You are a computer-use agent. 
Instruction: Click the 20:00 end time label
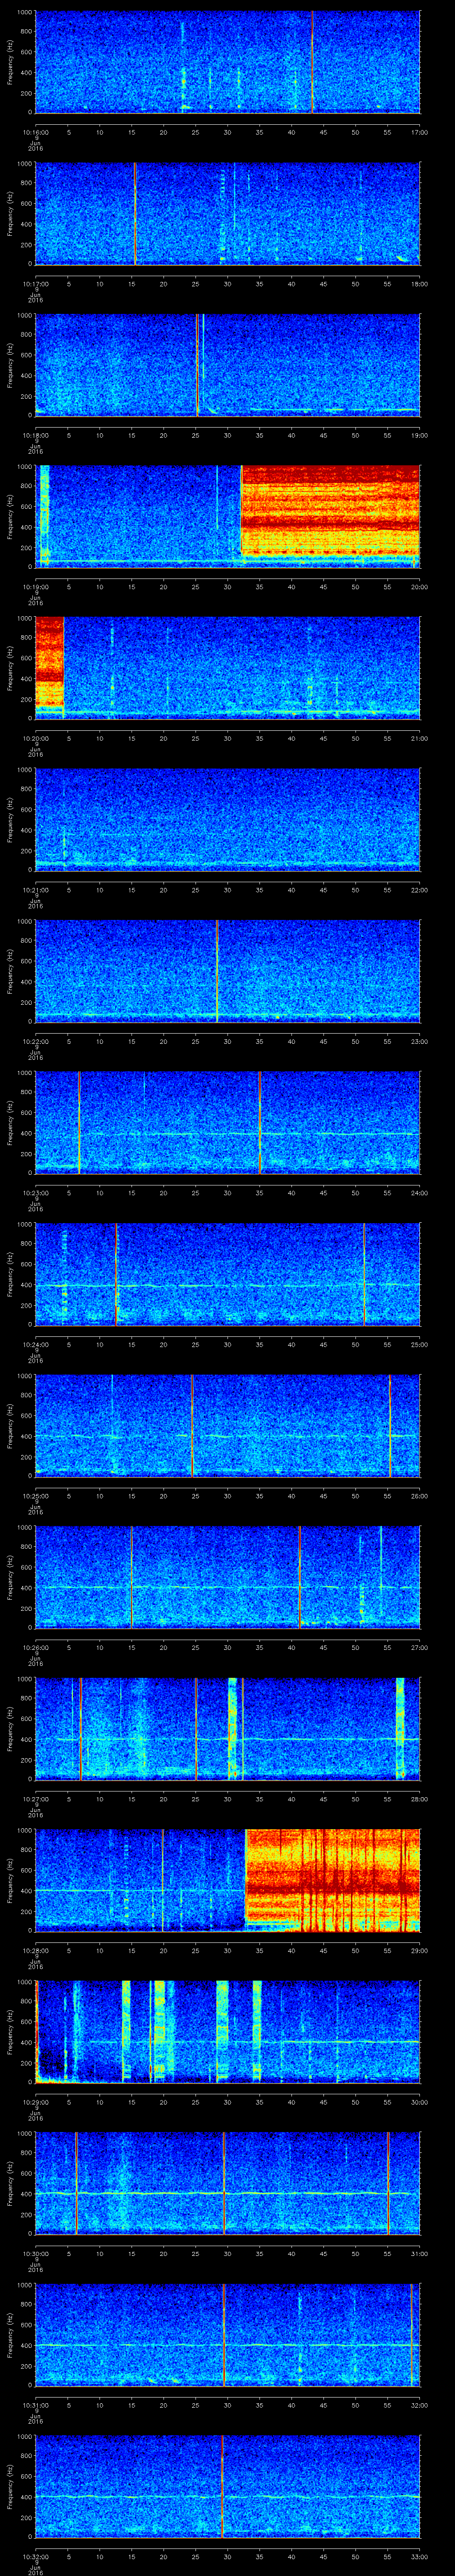(x=419, y=586)
